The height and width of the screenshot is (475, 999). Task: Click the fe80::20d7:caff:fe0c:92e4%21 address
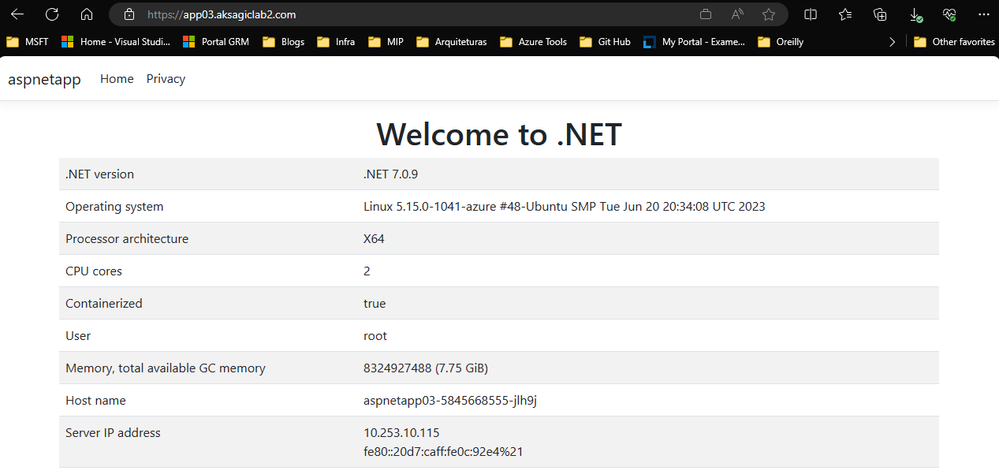click(x=443, y=452)
